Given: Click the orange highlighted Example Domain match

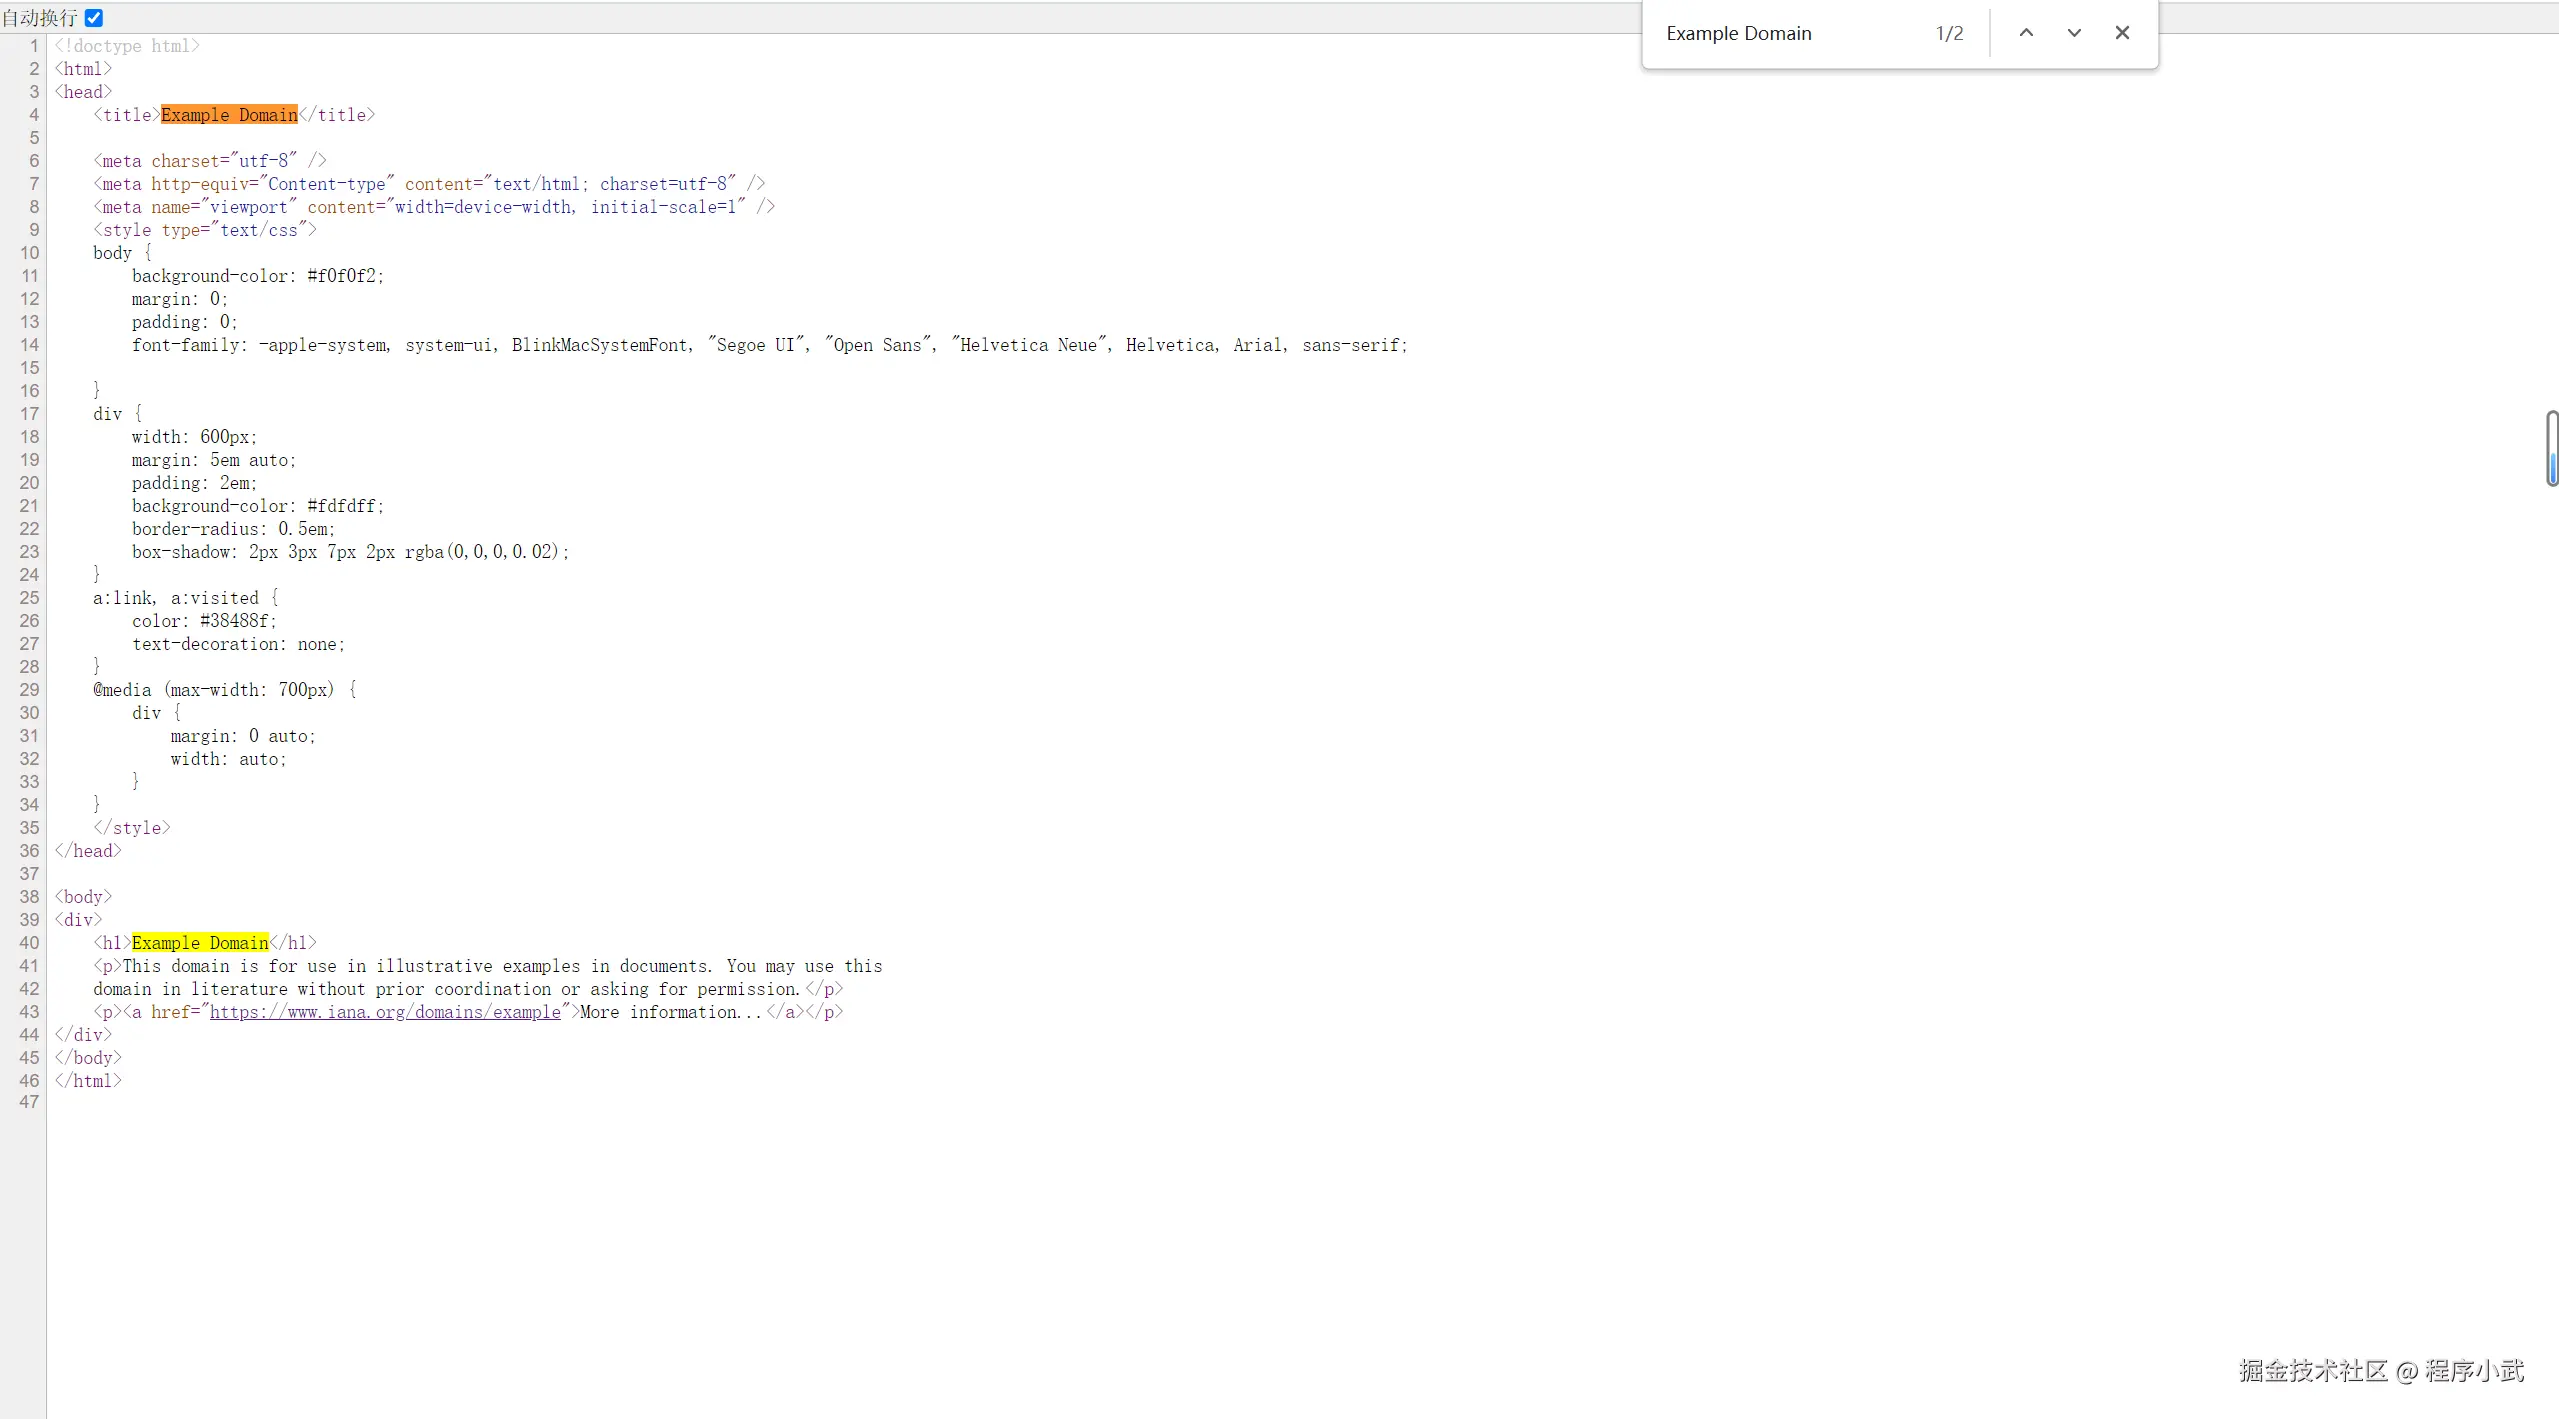Looking at the screenshot, I should (x=229, y=115).
